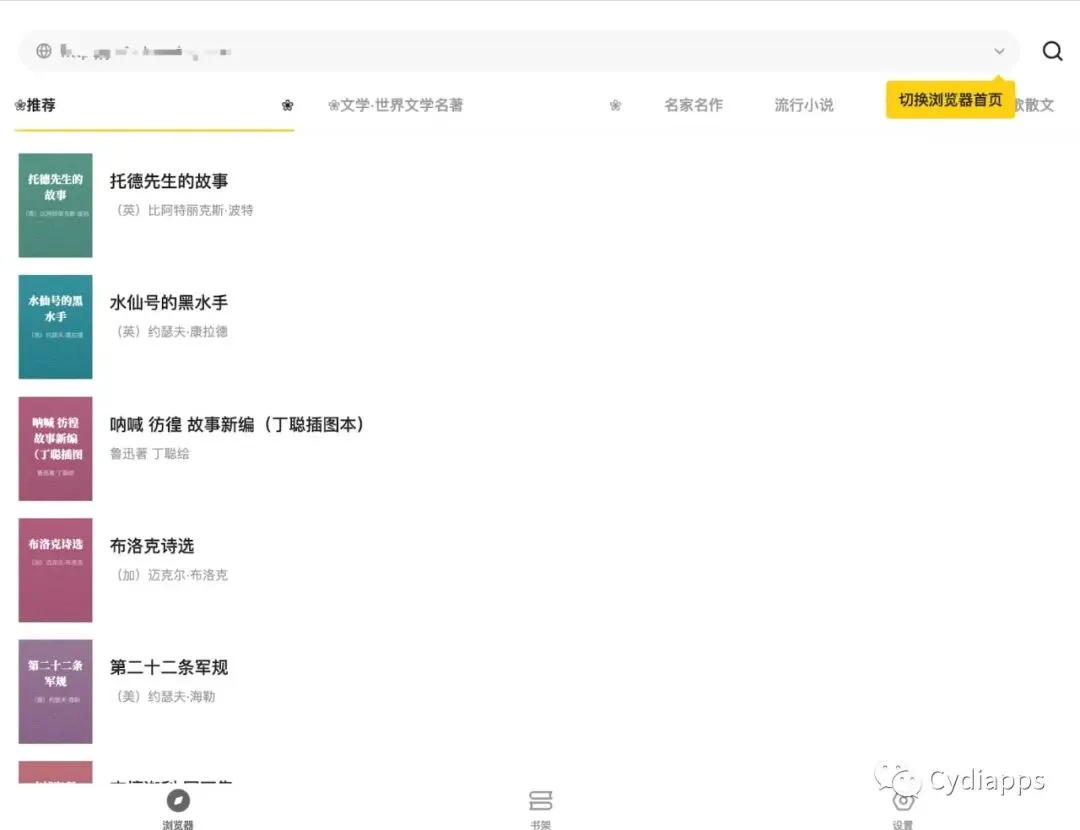The image size is (1080, 830).
Task: Open cover thumbnail of 呐喊 彷徨 故事新编
Action: pos(55,448)
